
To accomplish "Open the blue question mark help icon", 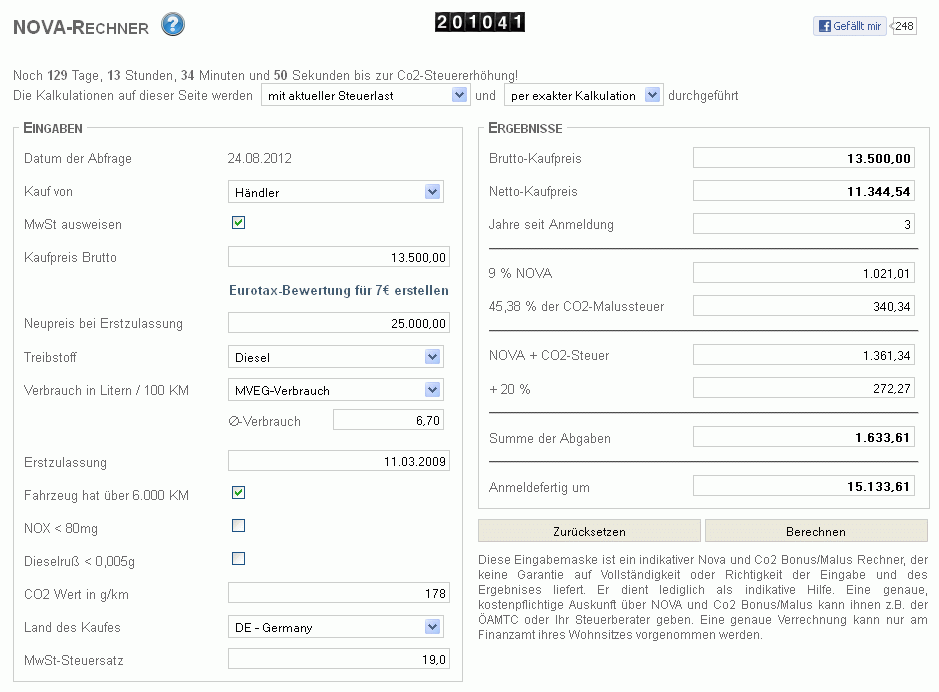I will coord(172,25).
